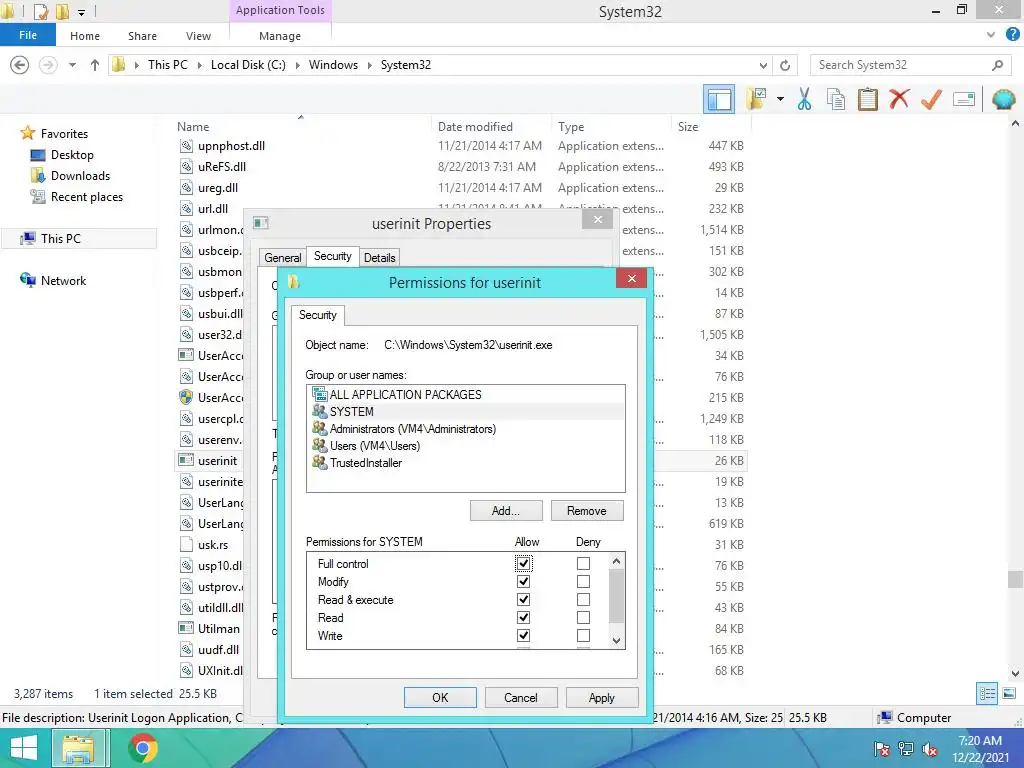Go up one folder level arrow

[95, 65]
